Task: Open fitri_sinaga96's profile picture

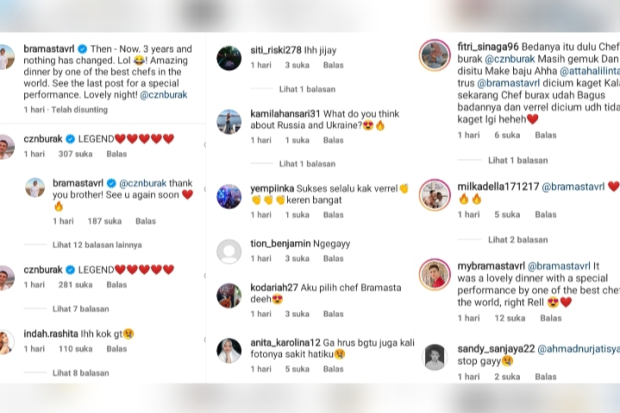Action: pyautogui.click(x=435, y=55)
